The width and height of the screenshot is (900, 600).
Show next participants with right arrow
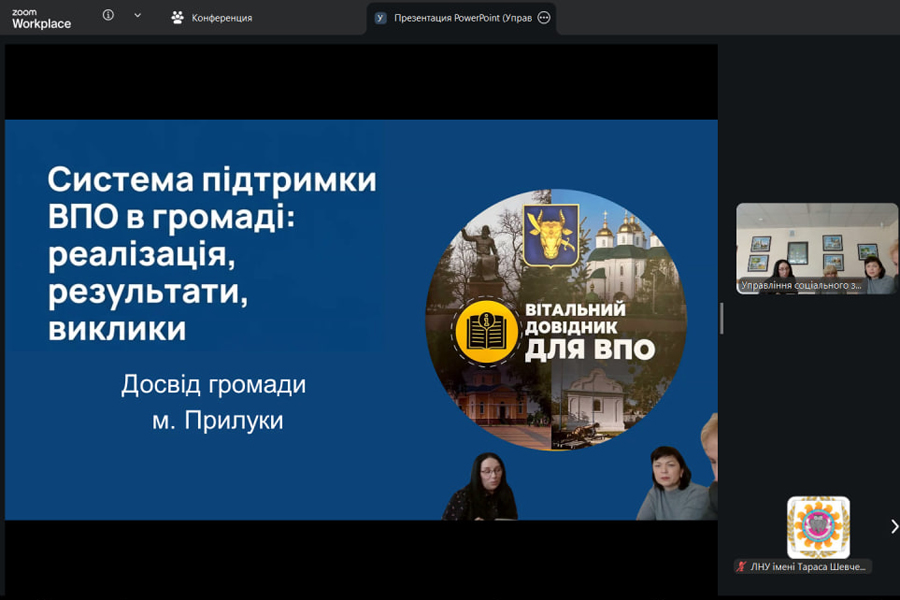pos(894,526)
